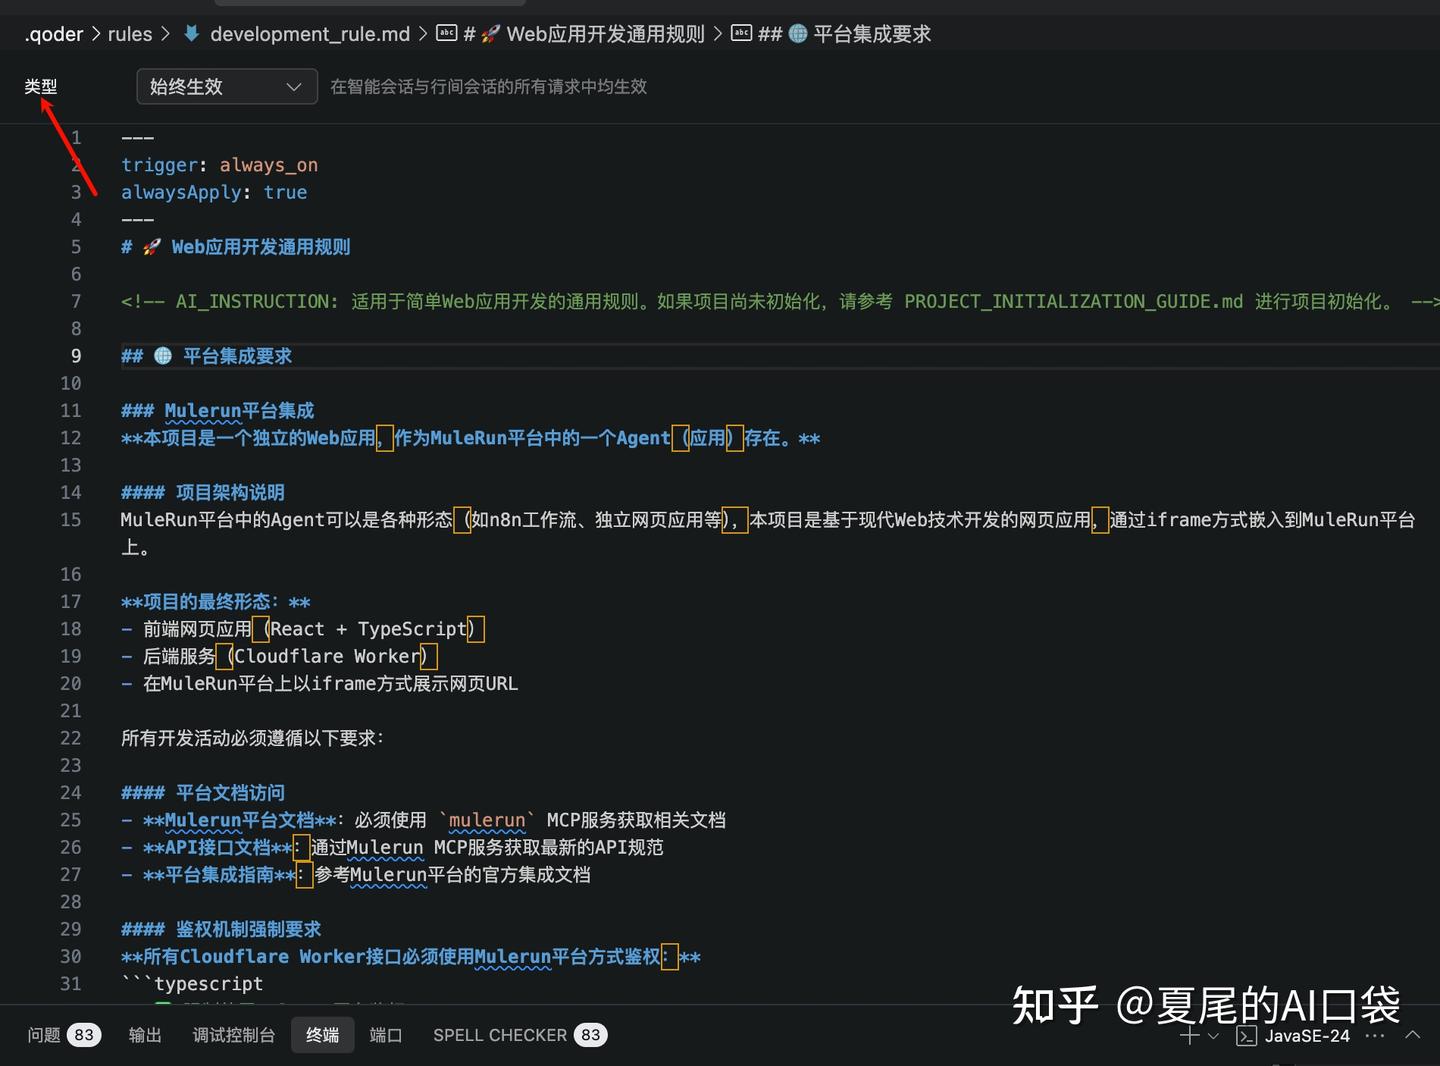Open the terminal profile chevron dropdown
Viewport: 1440px width, 1066px height.
[1213, 1036]
